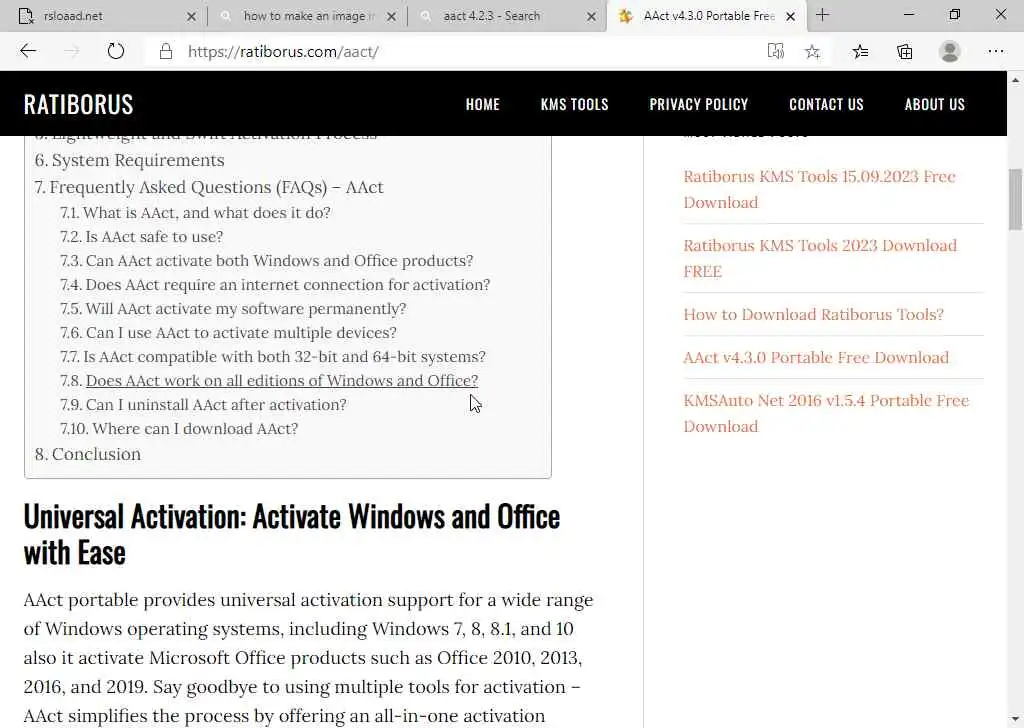Open the RATIBORUS site logo
Screen dimensions: 1024x728
click(78, 104)
